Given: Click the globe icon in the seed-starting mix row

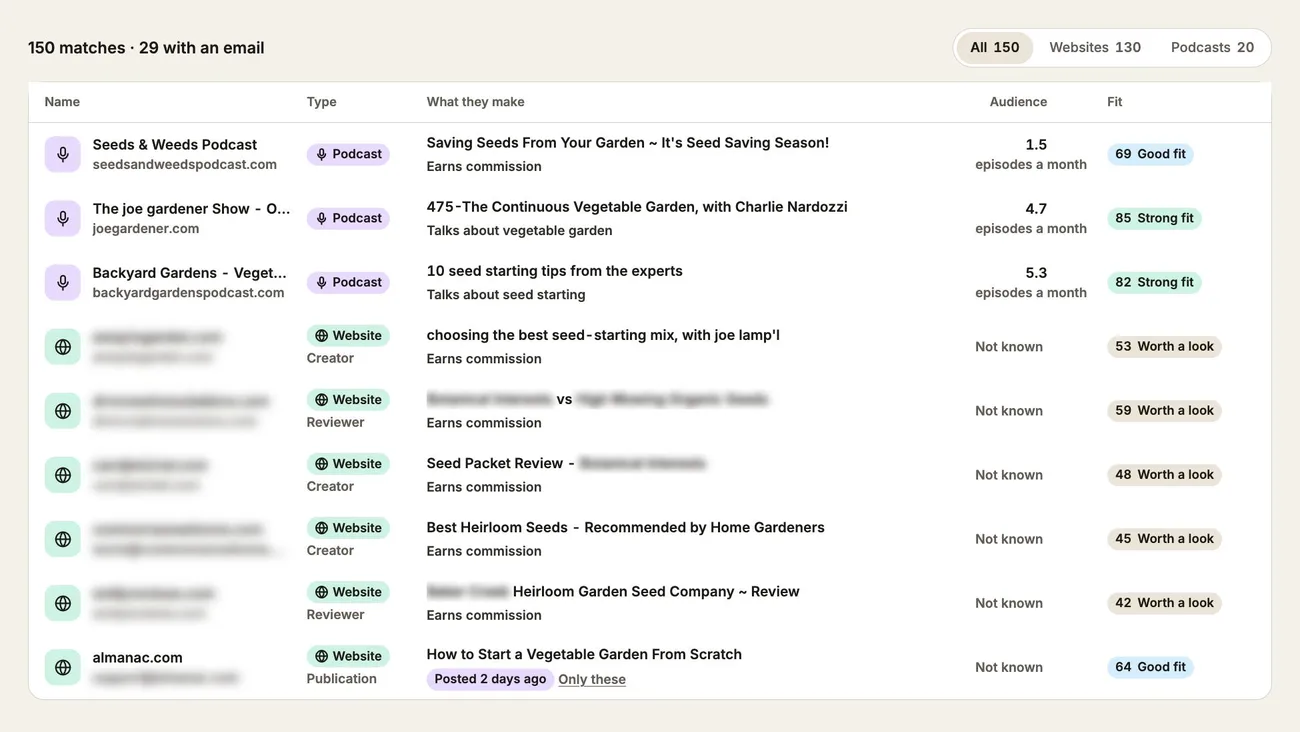Looking at the screenshot, I should point(63,346).
